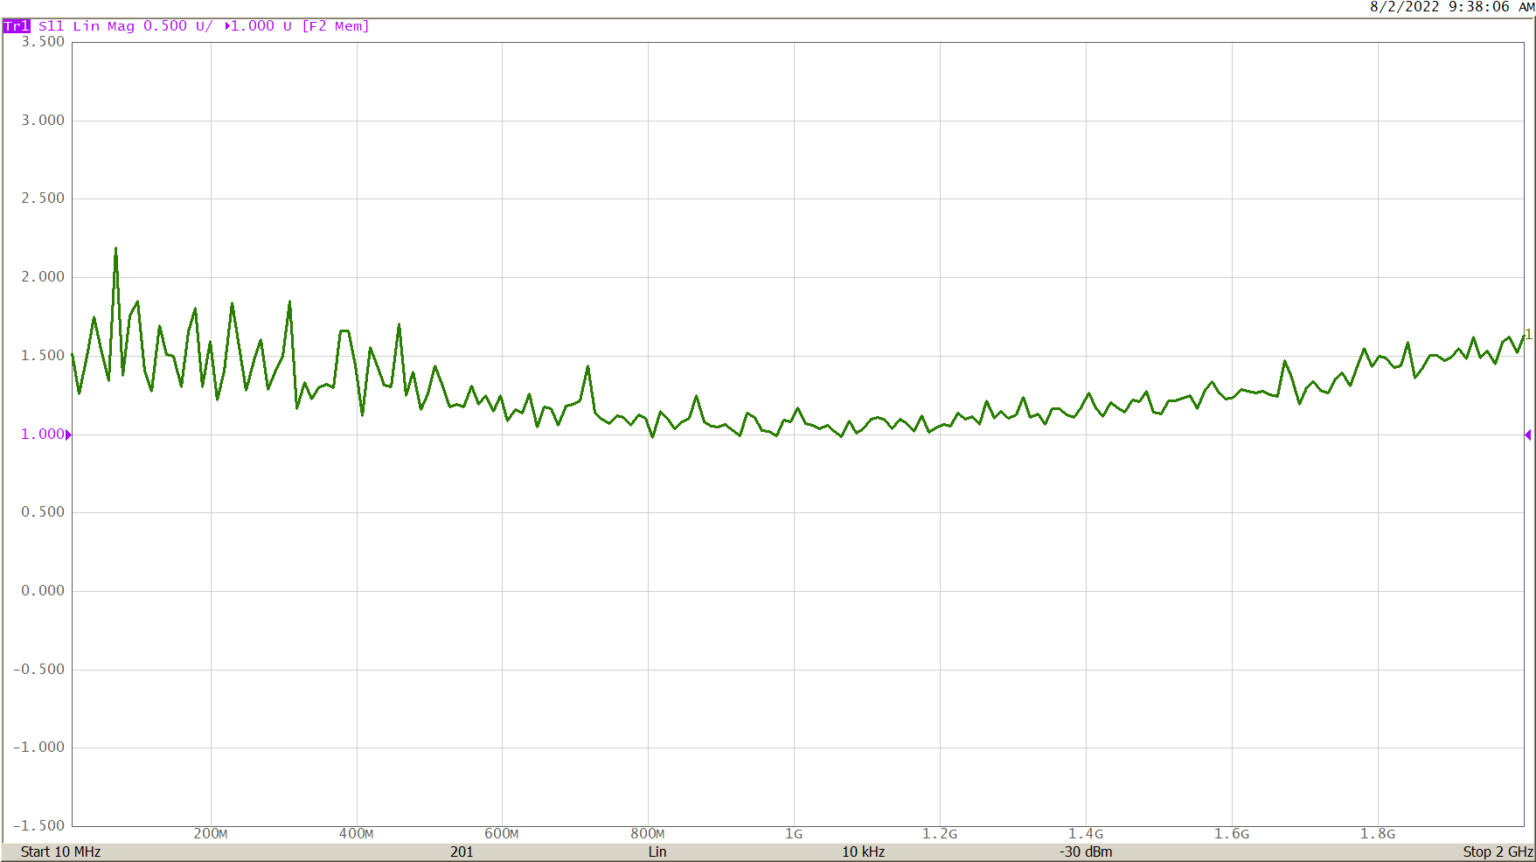Click the magenta reference marker on right edge

1527,434
